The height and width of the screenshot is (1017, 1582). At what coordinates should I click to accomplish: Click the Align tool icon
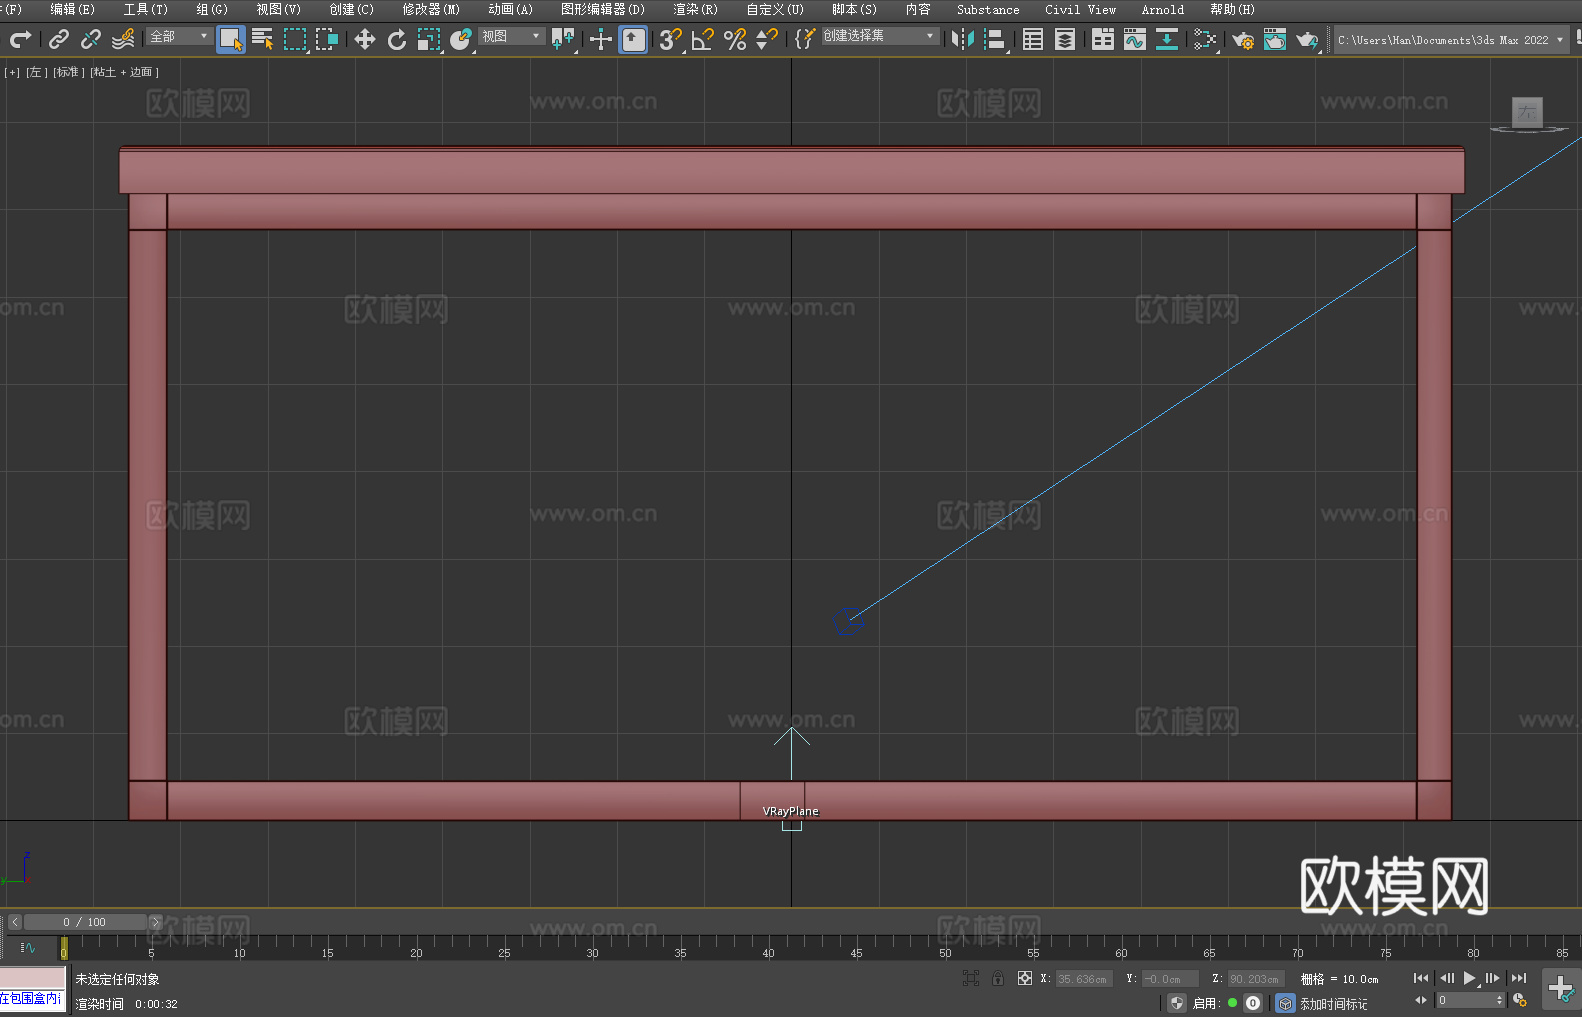(x=995, y=39)
